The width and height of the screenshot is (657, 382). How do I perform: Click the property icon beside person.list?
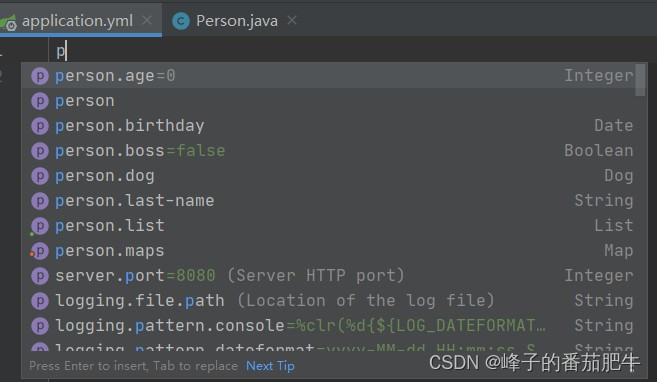40,226
